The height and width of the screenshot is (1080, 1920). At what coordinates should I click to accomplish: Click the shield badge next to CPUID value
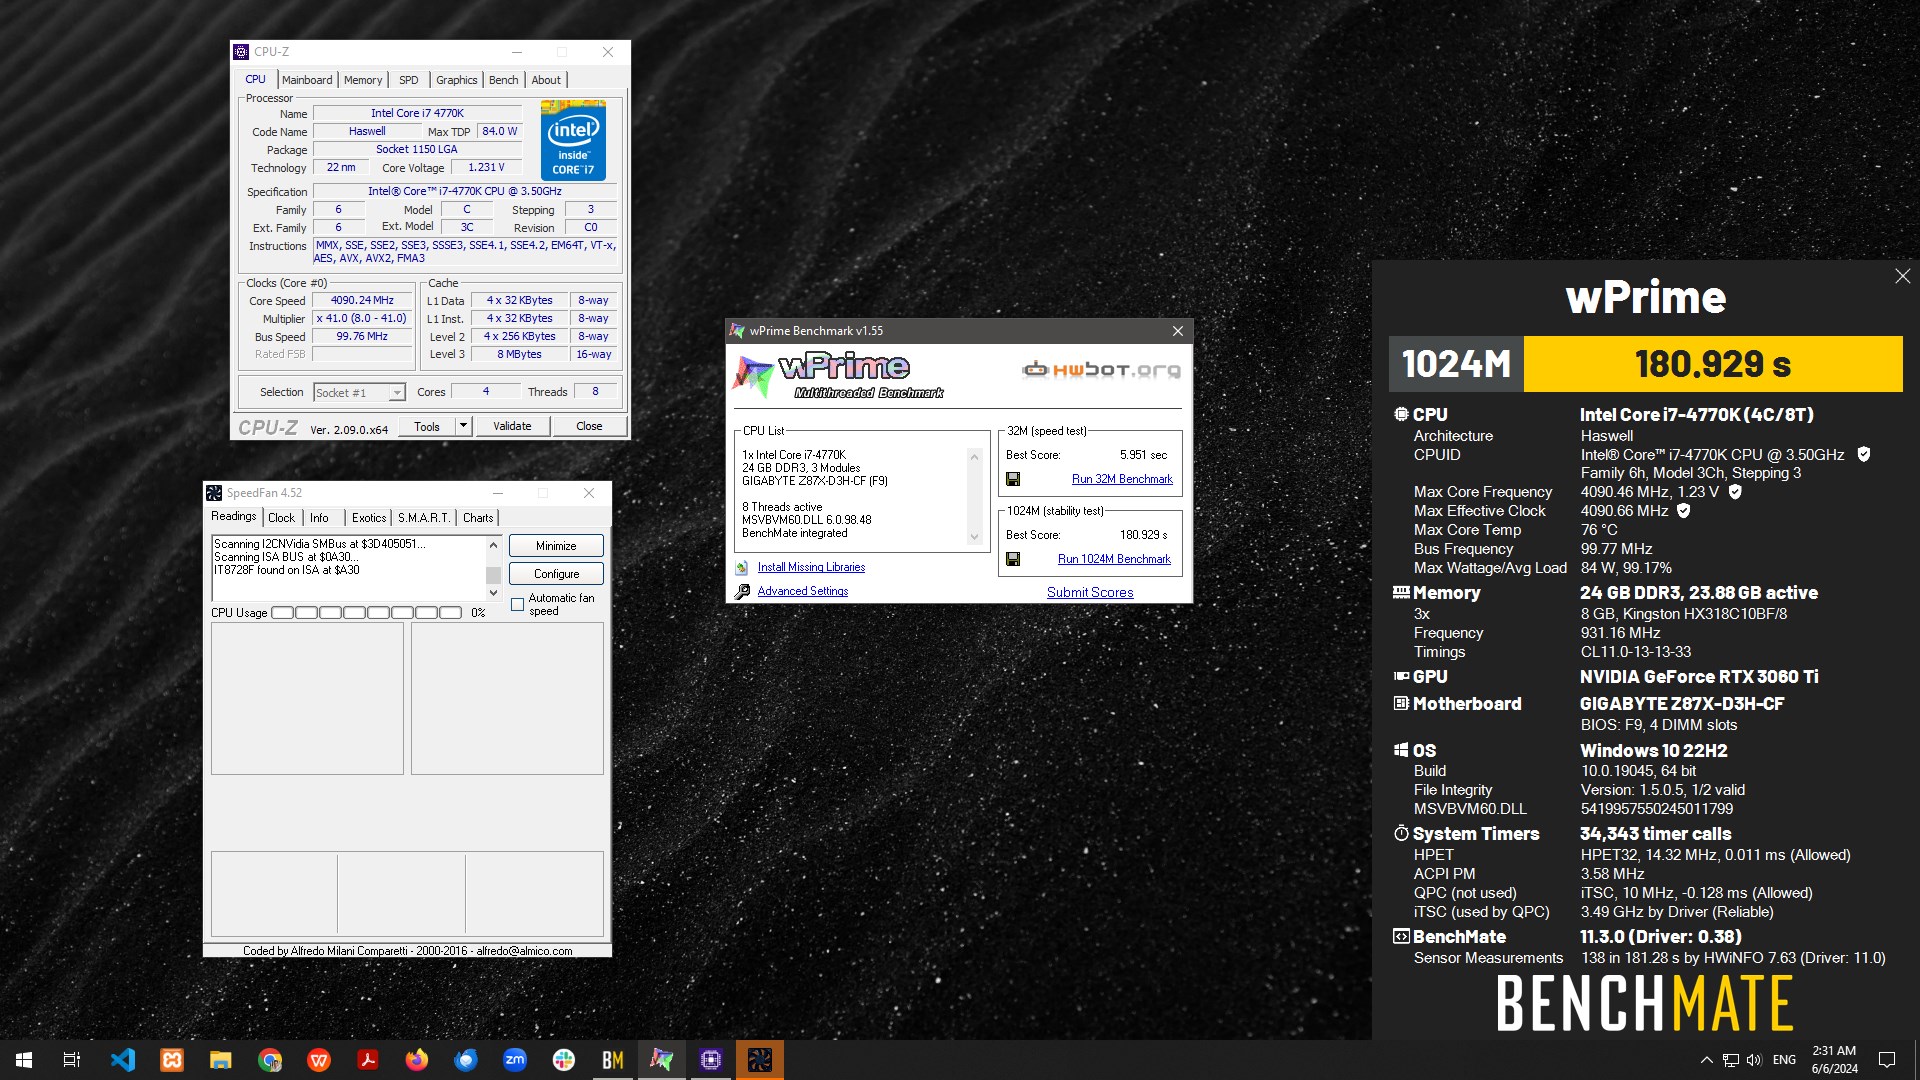tap(1864, 454)
